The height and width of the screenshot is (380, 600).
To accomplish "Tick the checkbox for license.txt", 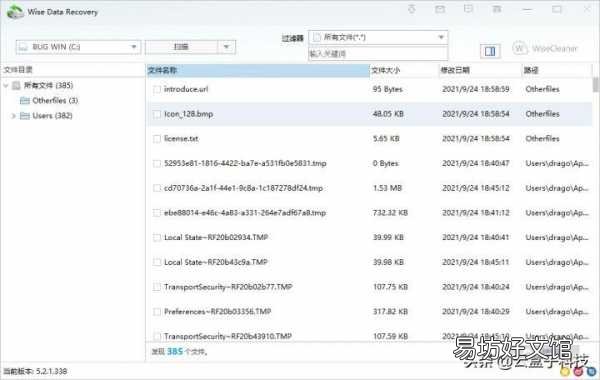I will [157, 139].
